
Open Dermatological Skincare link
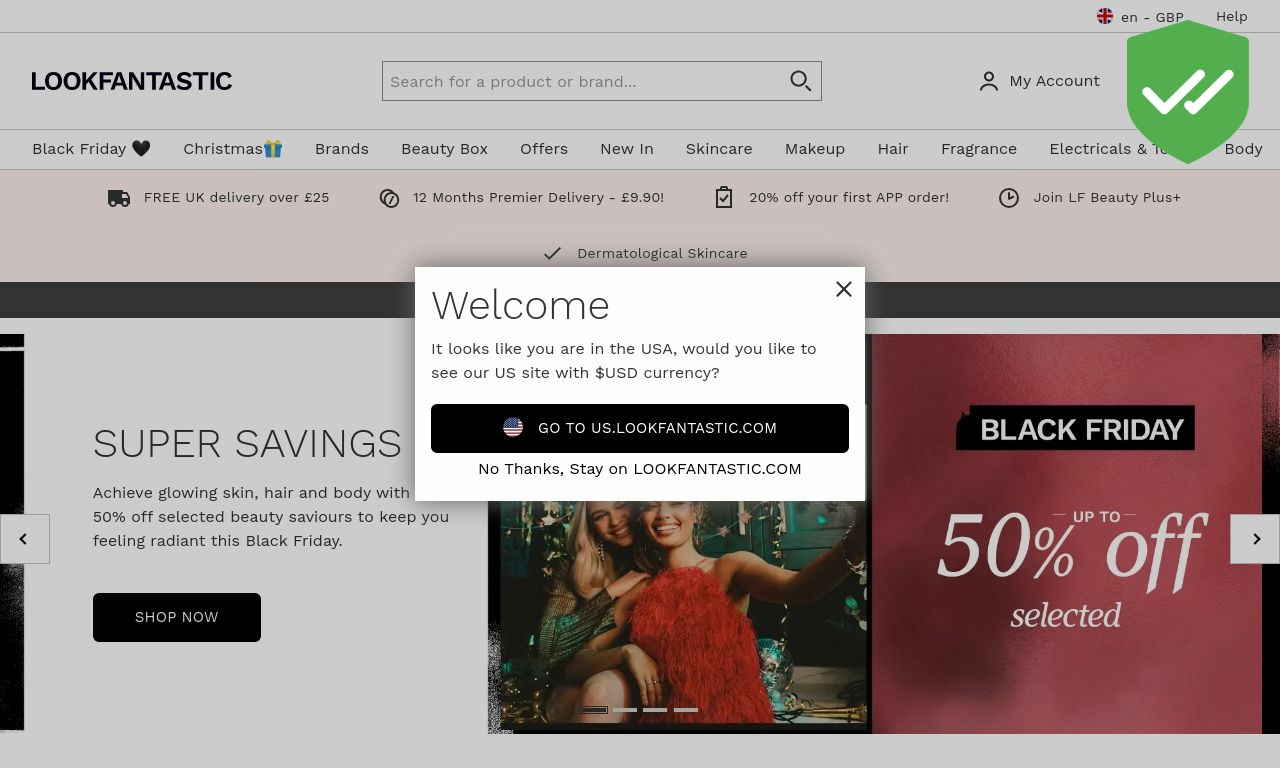[662, 254]
